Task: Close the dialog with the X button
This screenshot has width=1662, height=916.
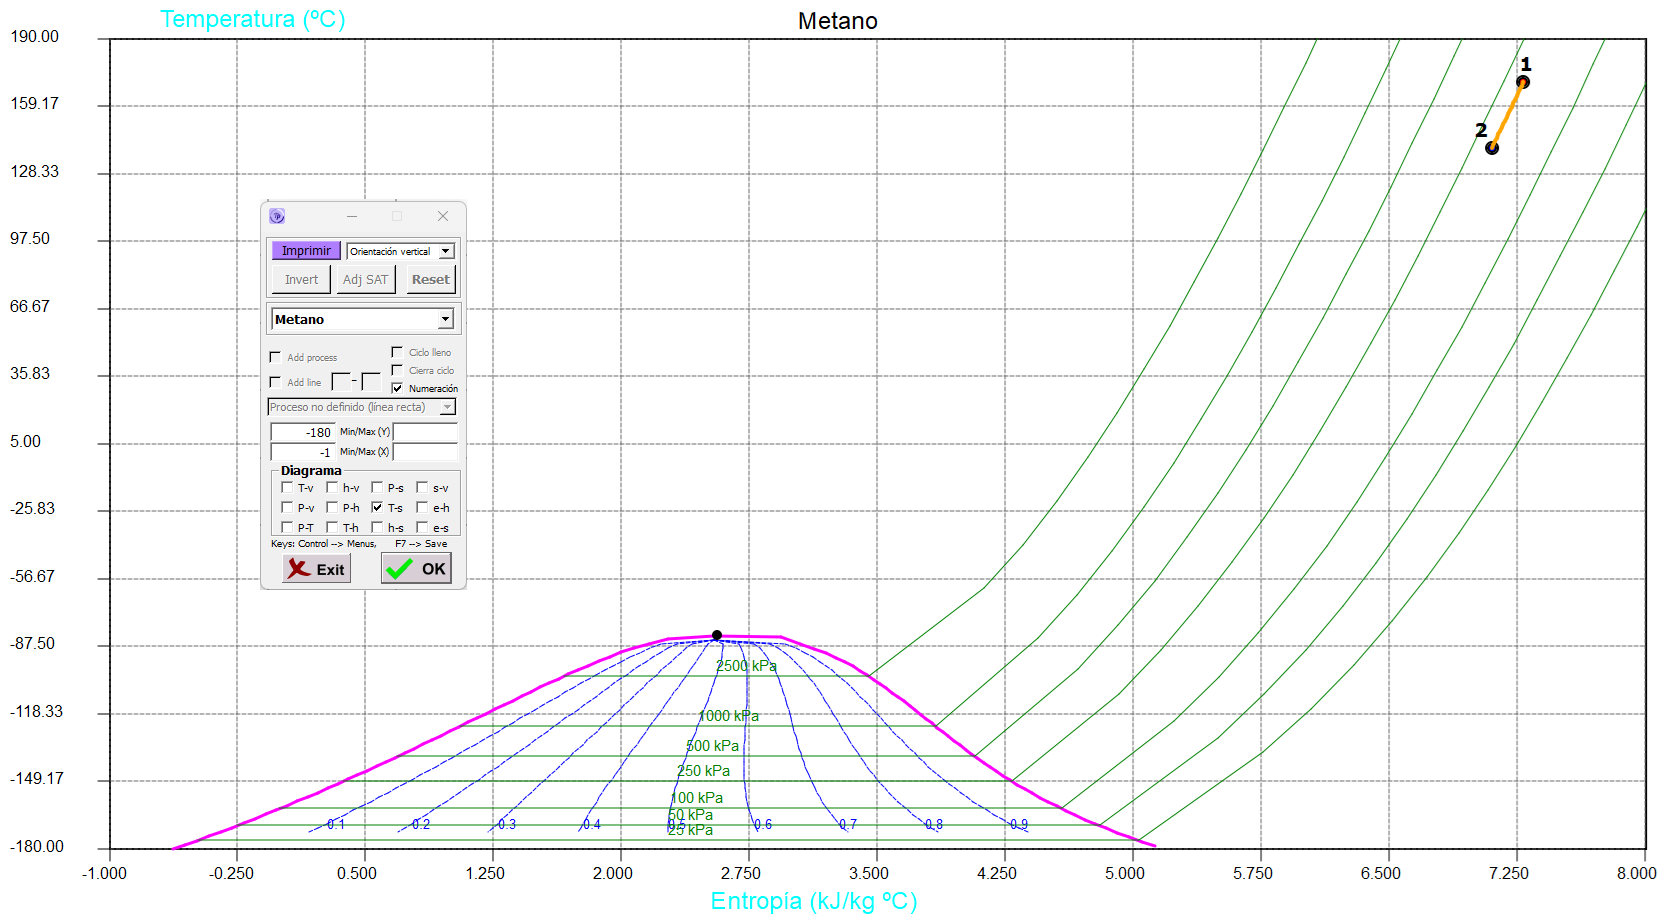Action: pos(443,216)
